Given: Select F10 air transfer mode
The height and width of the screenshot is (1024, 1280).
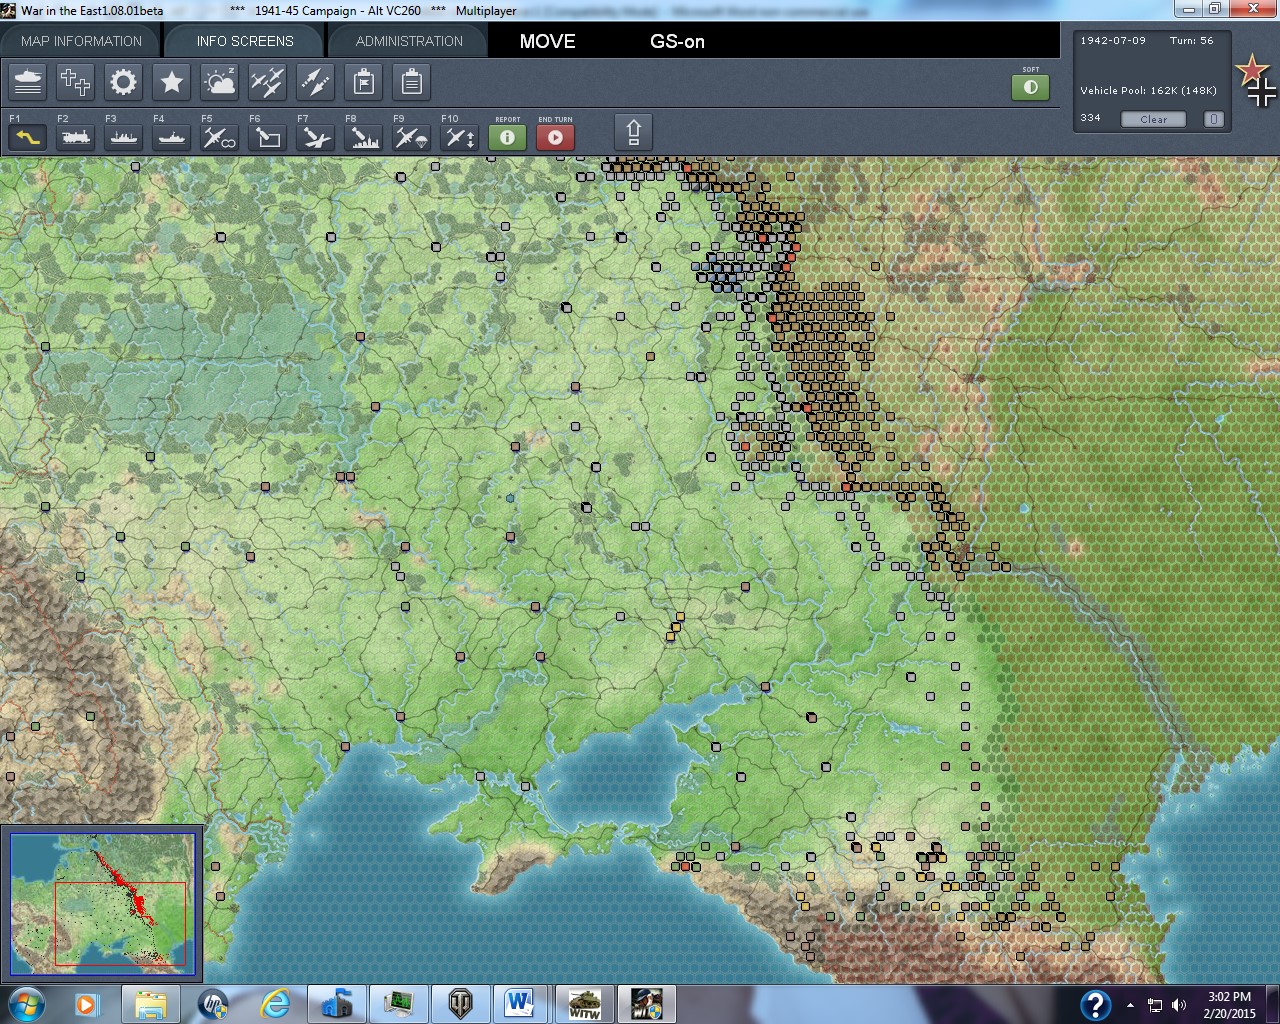Looking at the screenshot, I should click(460, 137).
